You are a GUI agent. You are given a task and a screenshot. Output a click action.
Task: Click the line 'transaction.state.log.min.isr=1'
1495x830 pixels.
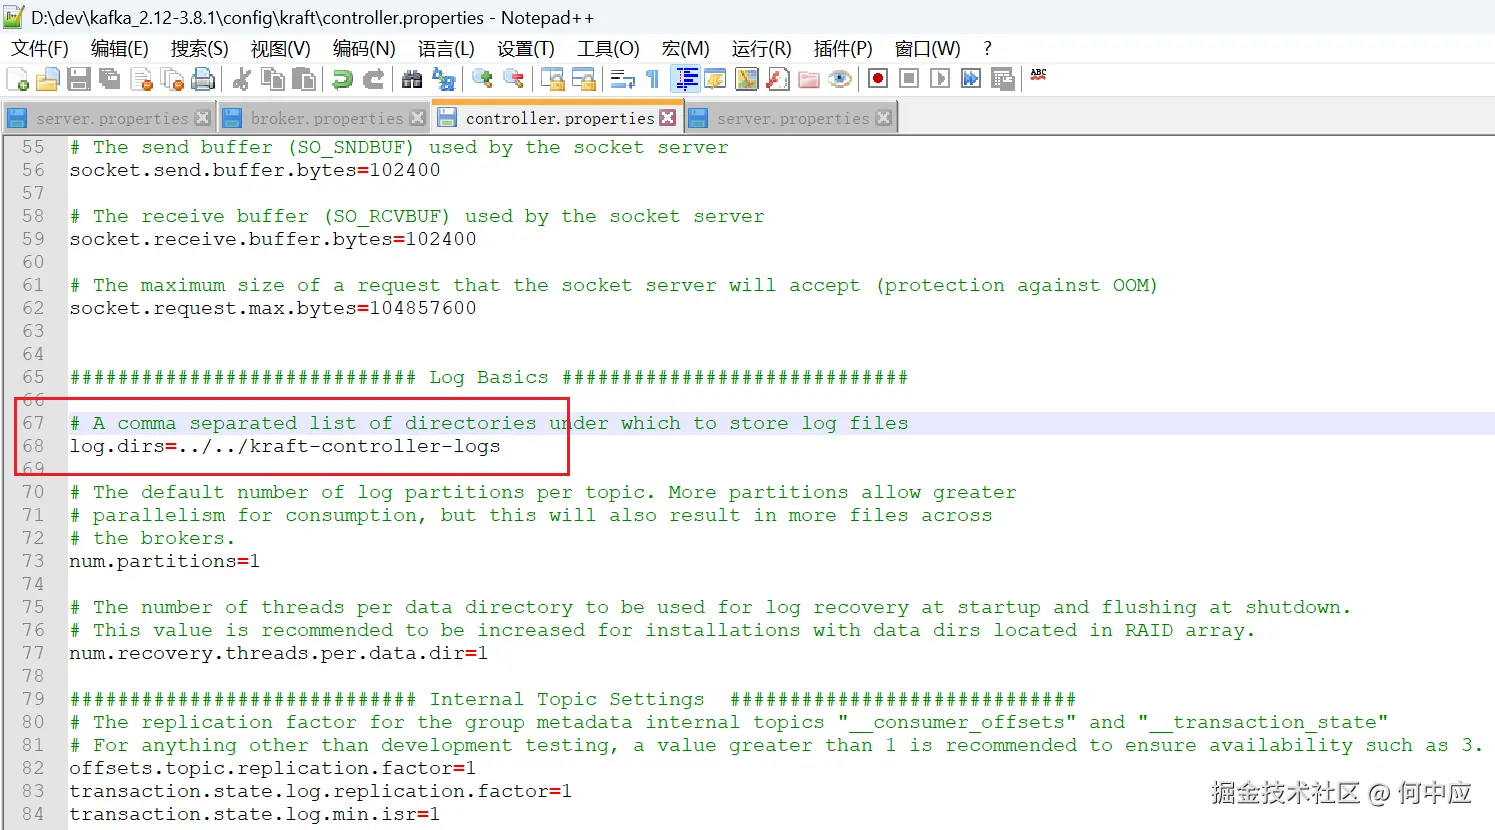[x=255, y=814]
